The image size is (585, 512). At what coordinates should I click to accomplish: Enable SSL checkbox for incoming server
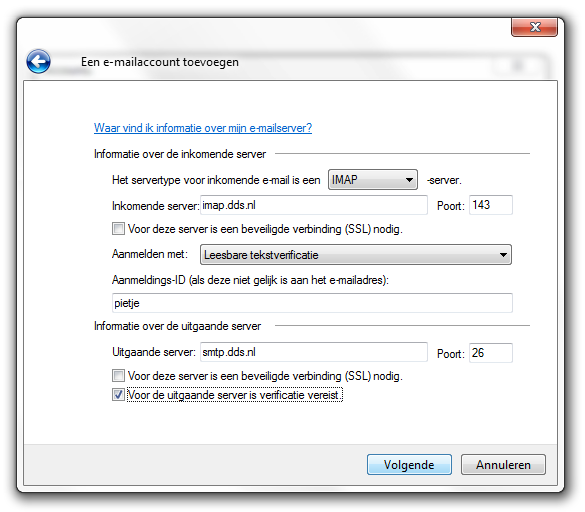pos(118,228)
